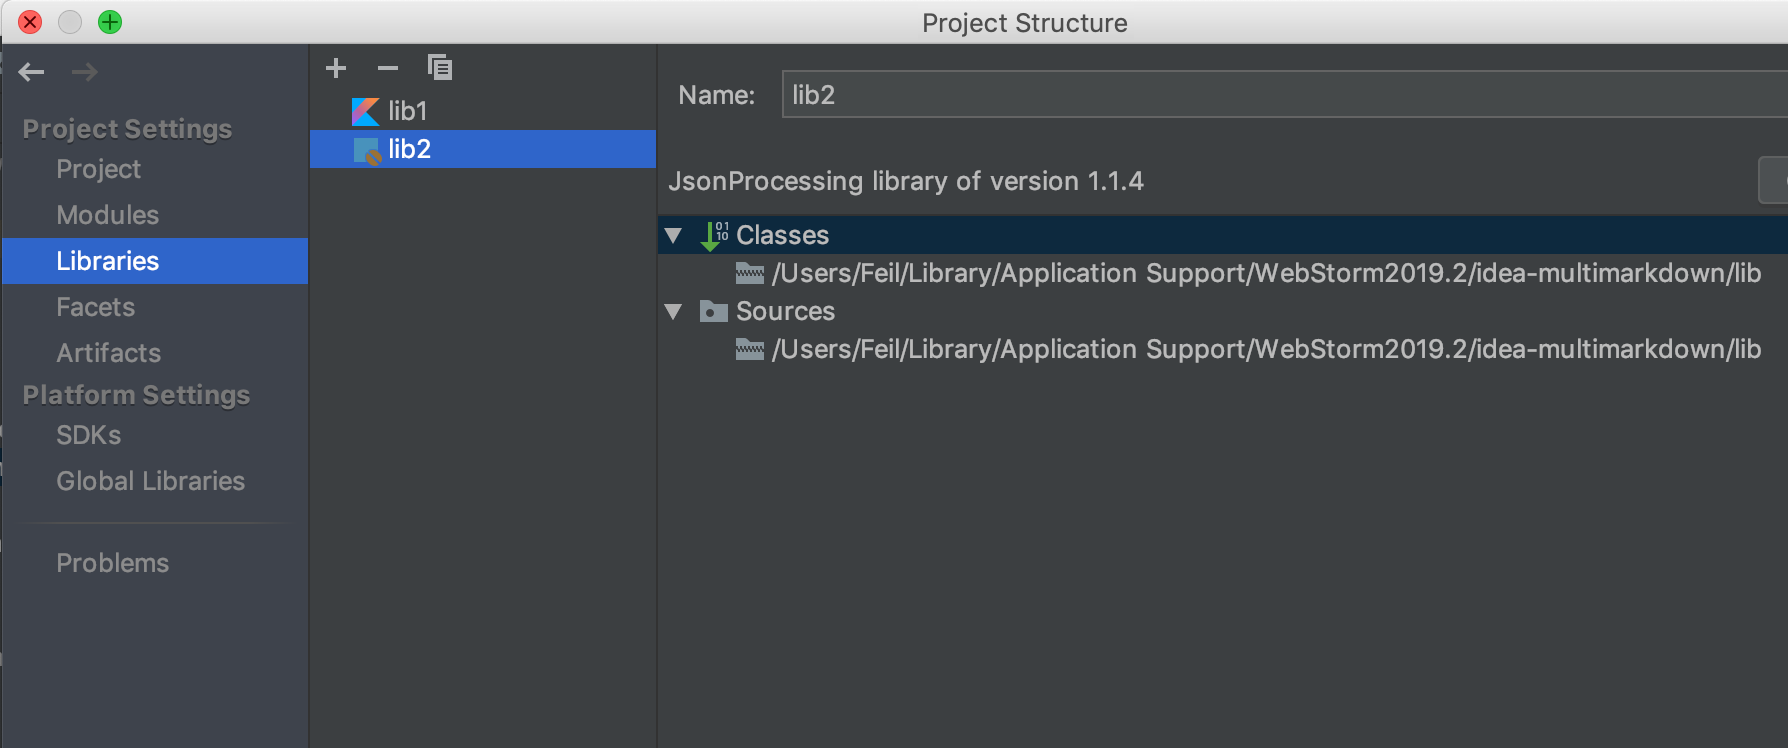The image size is (1788, 748).
Task: Select the jar path under Classes
Action: coord(1265,273)
